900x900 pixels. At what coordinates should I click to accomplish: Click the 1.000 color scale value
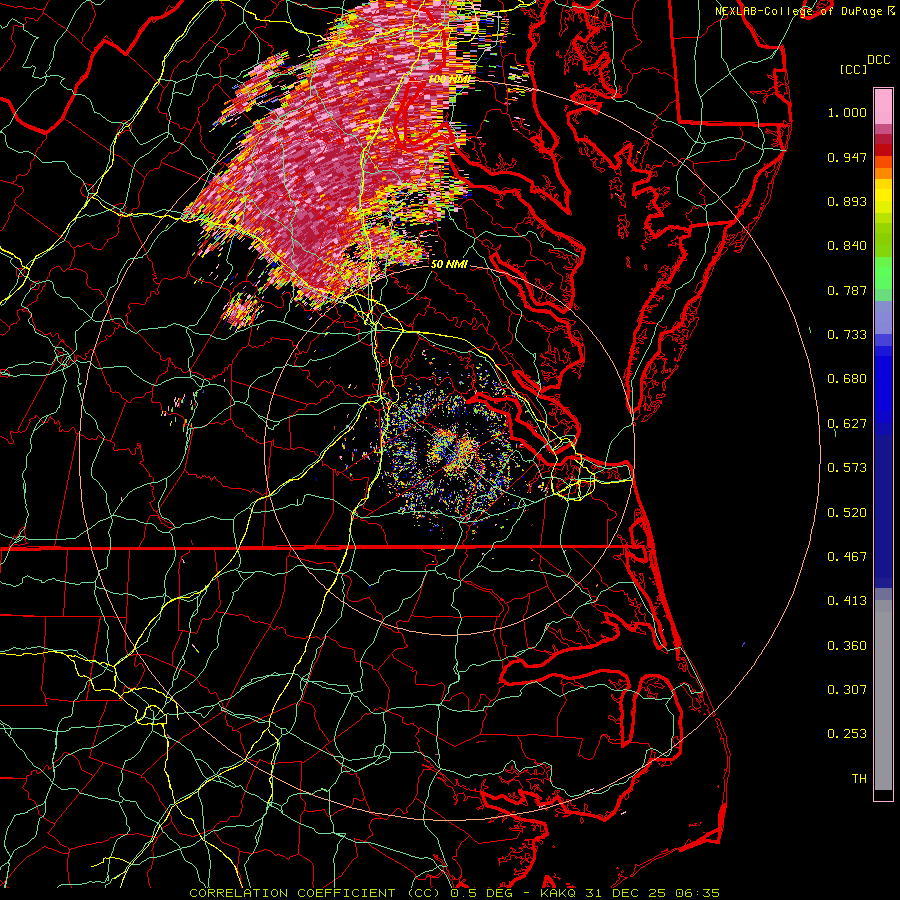click(847, 112)
